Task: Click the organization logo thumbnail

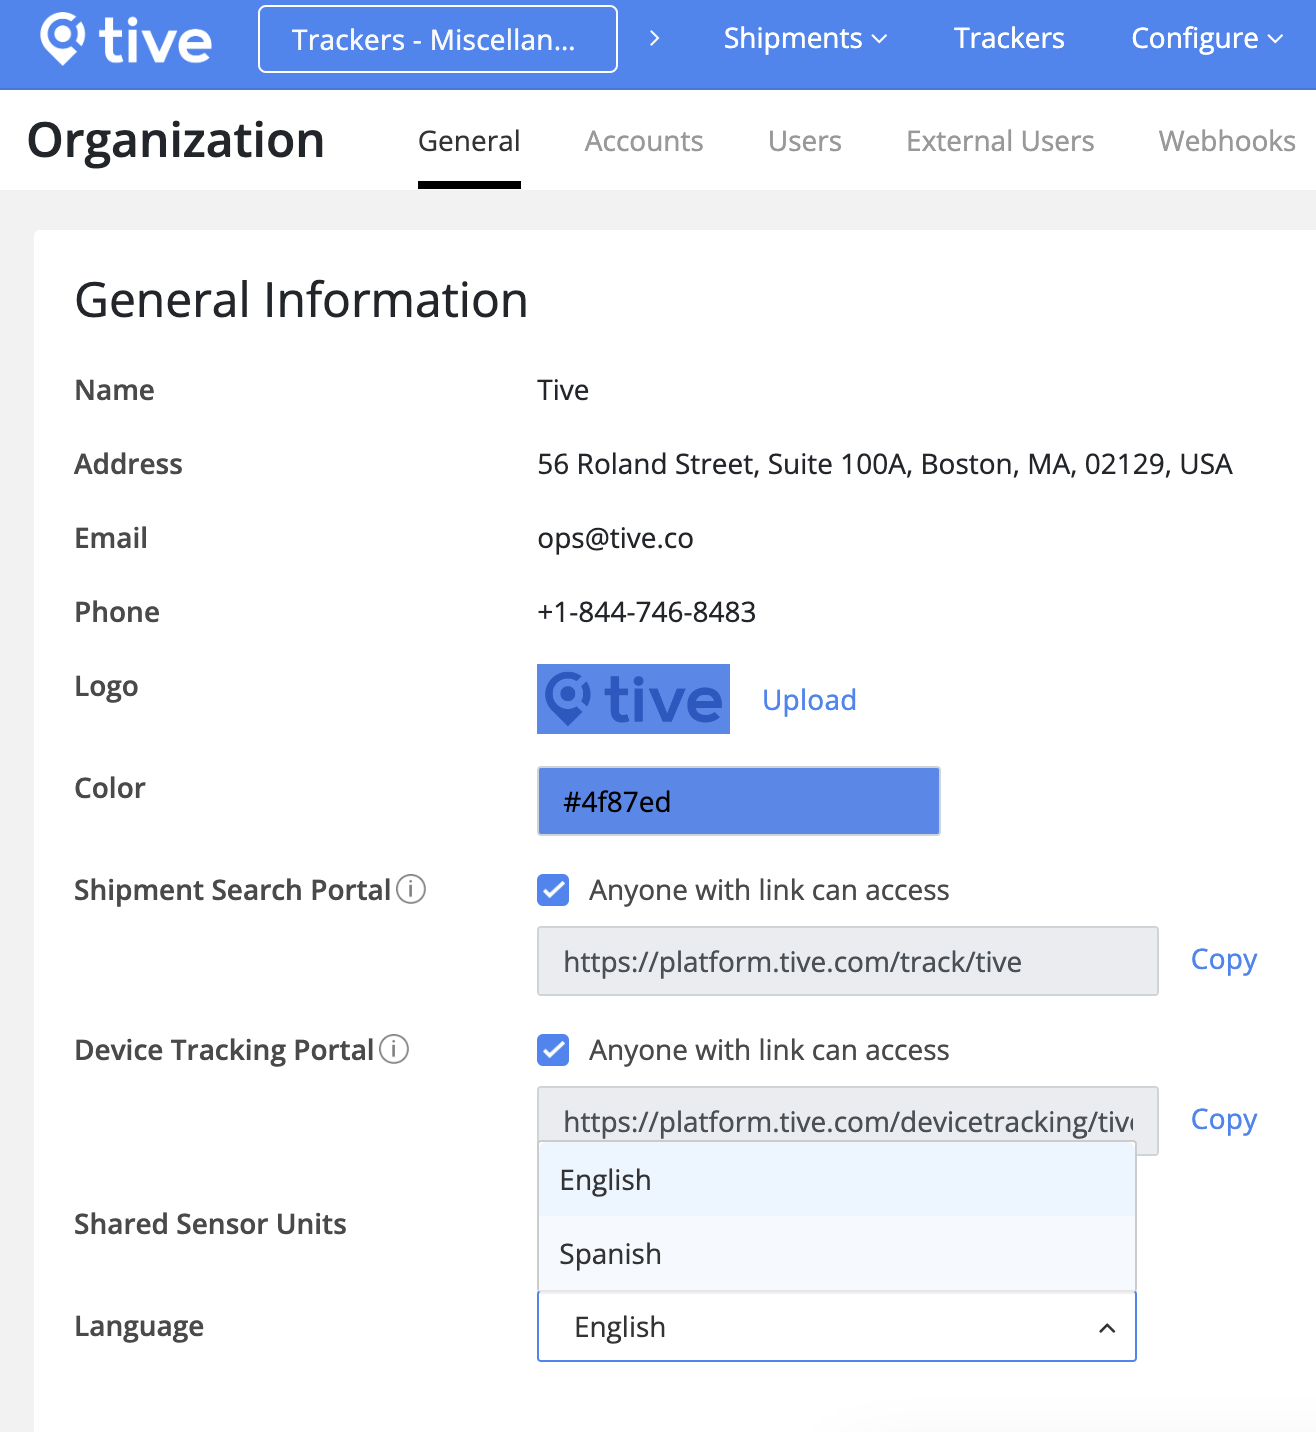Action: point(633,699)
